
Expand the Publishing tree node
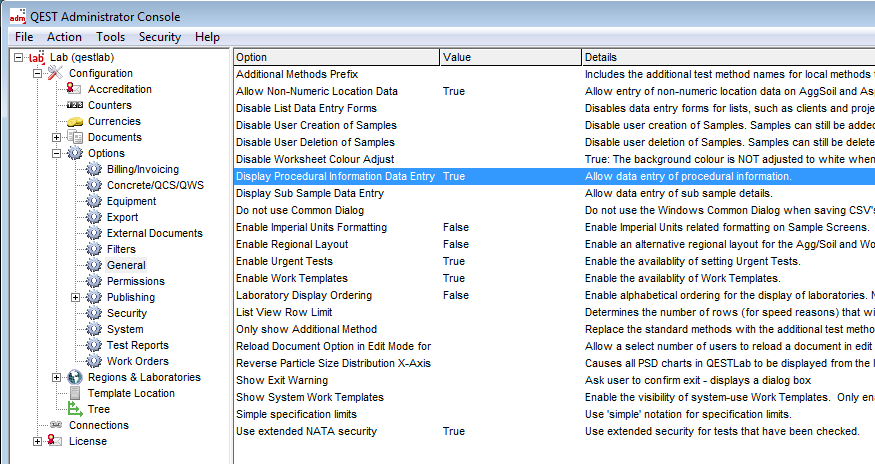coord(76,298)
